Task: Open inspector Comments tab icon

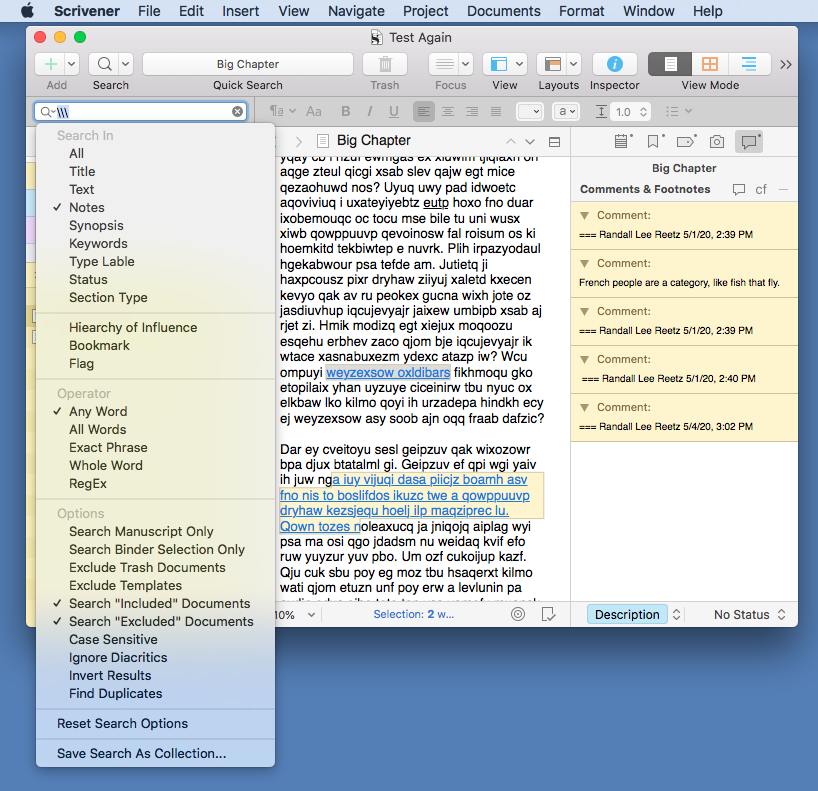Action: tap(749, 141)
